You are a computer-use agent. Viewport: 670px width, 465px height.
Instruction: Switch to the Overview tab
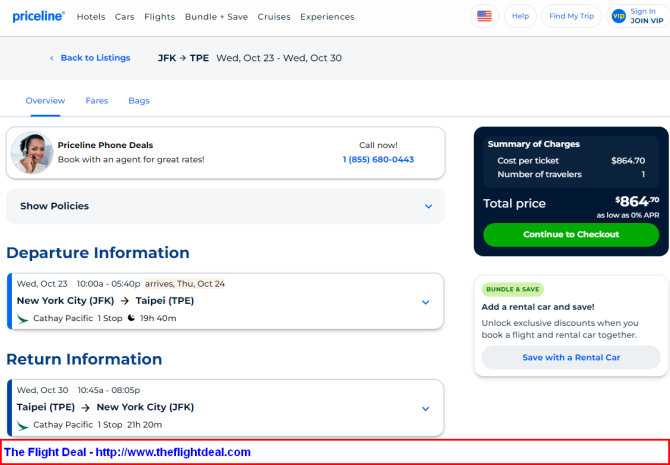tap(45, 101)
